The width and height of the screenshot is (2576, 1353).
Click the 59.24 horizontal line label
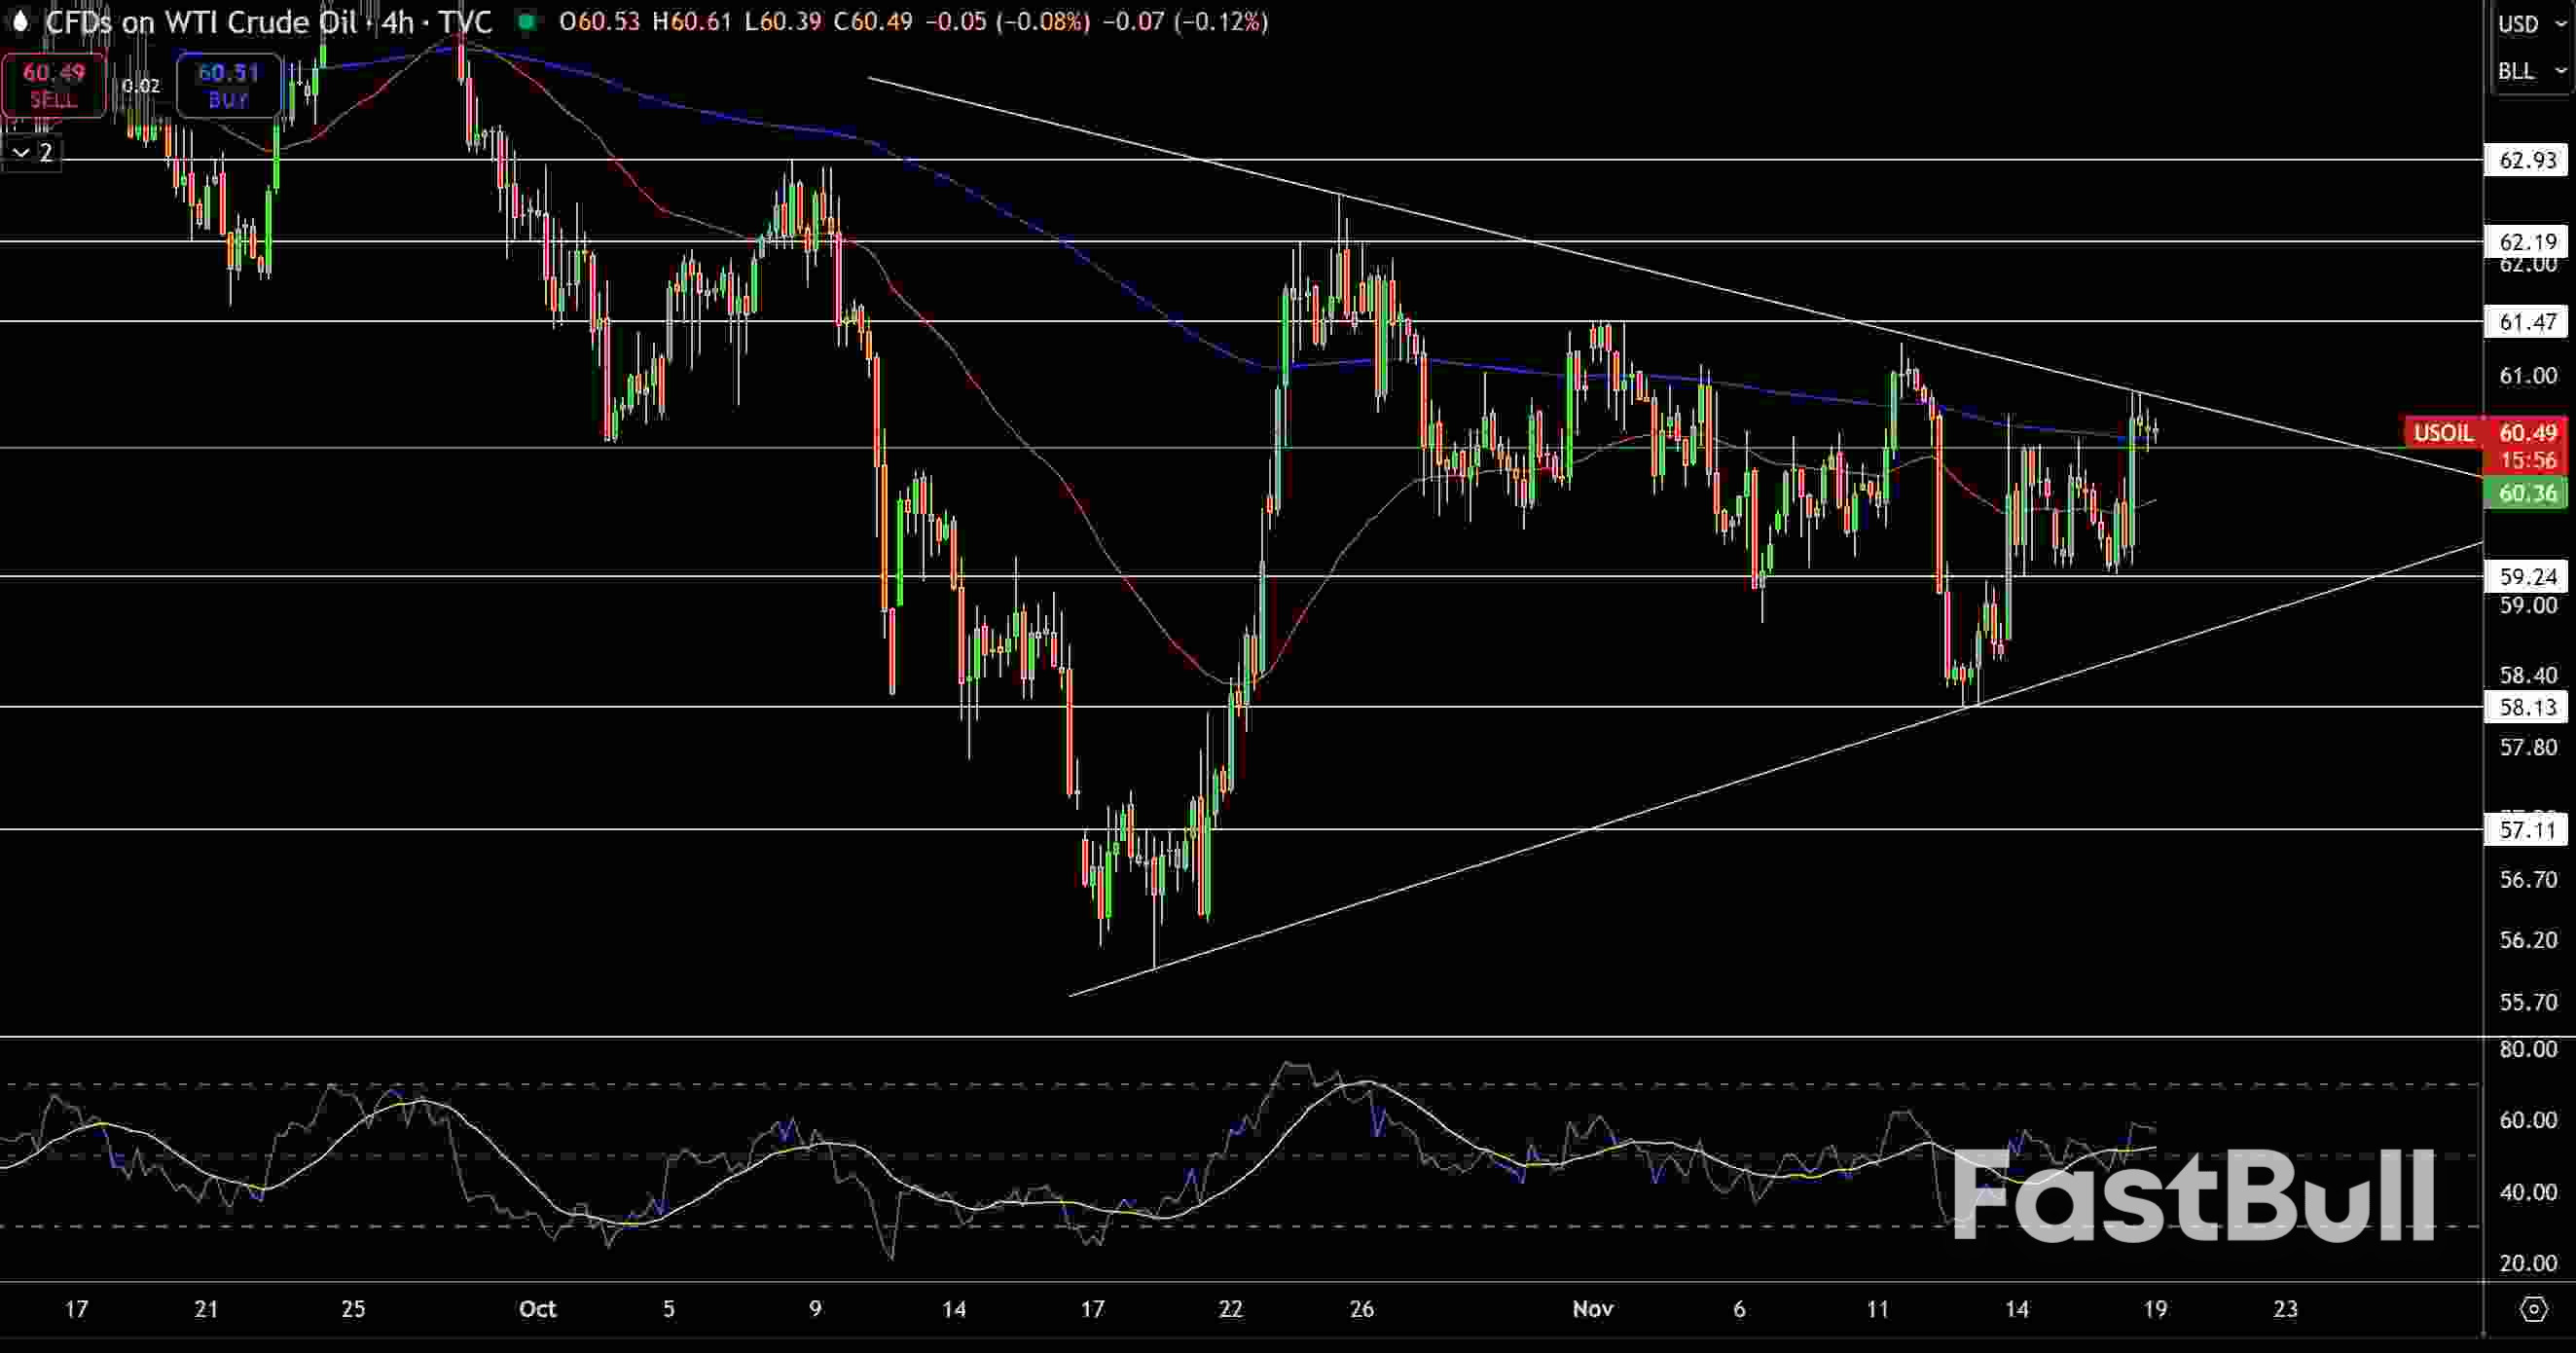tap(2526, 577)
